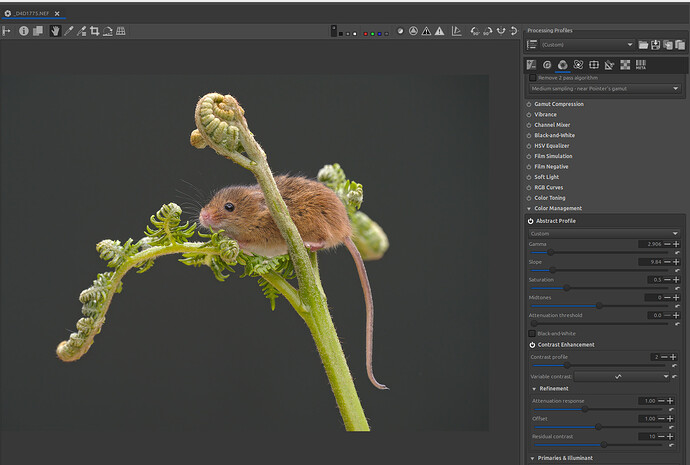Open the Channel Mixer tool section

[x=554, y=125]
